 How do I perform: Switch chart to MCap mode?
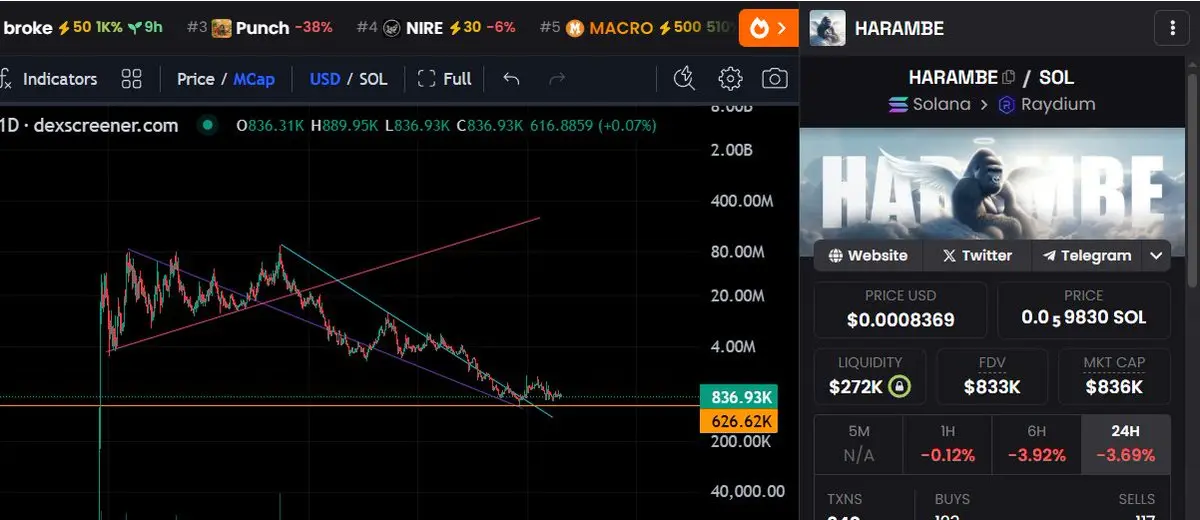point(254,79)
